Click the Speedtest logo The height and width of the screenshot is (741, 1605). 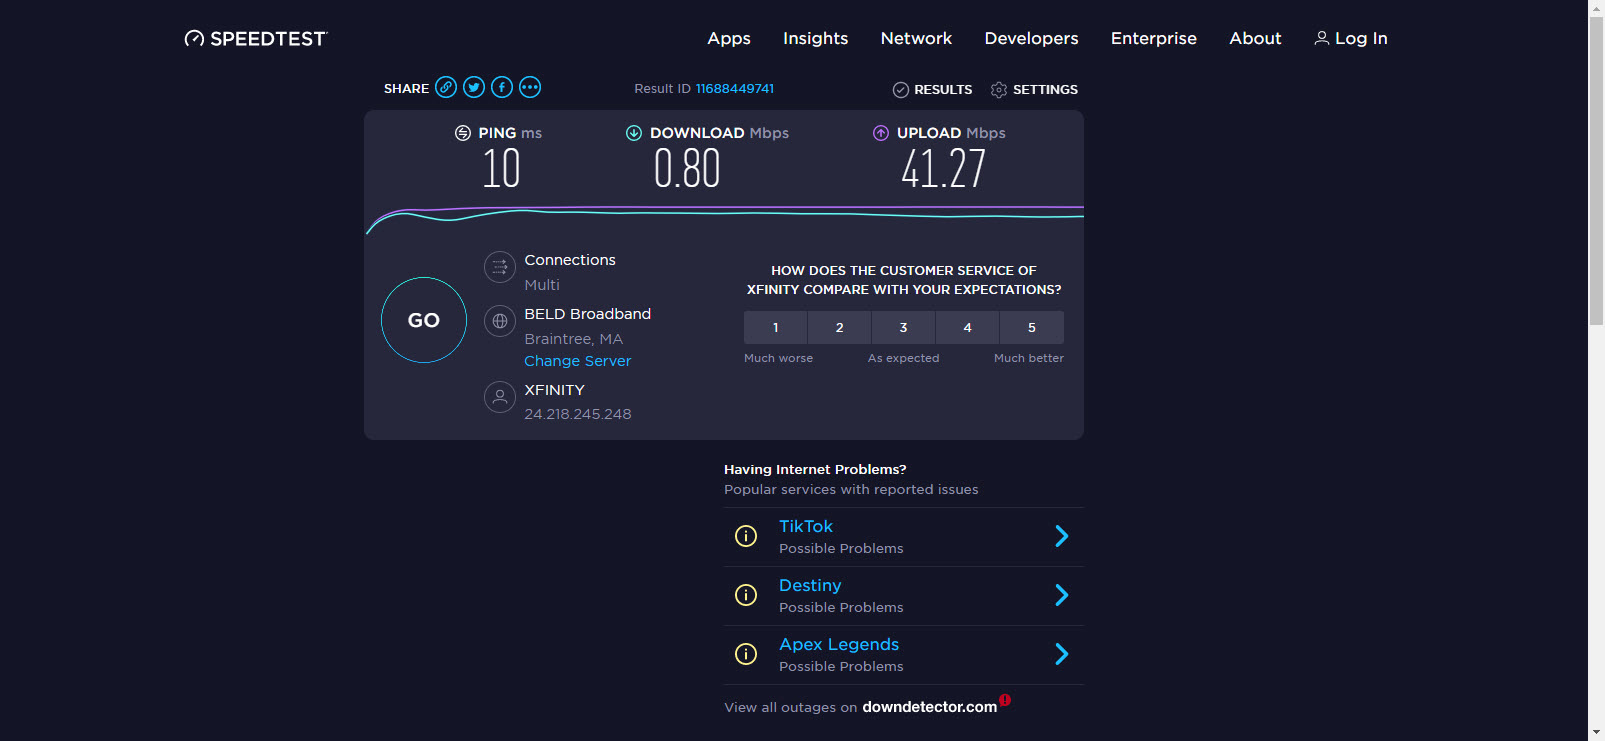(x=256, y=38)
